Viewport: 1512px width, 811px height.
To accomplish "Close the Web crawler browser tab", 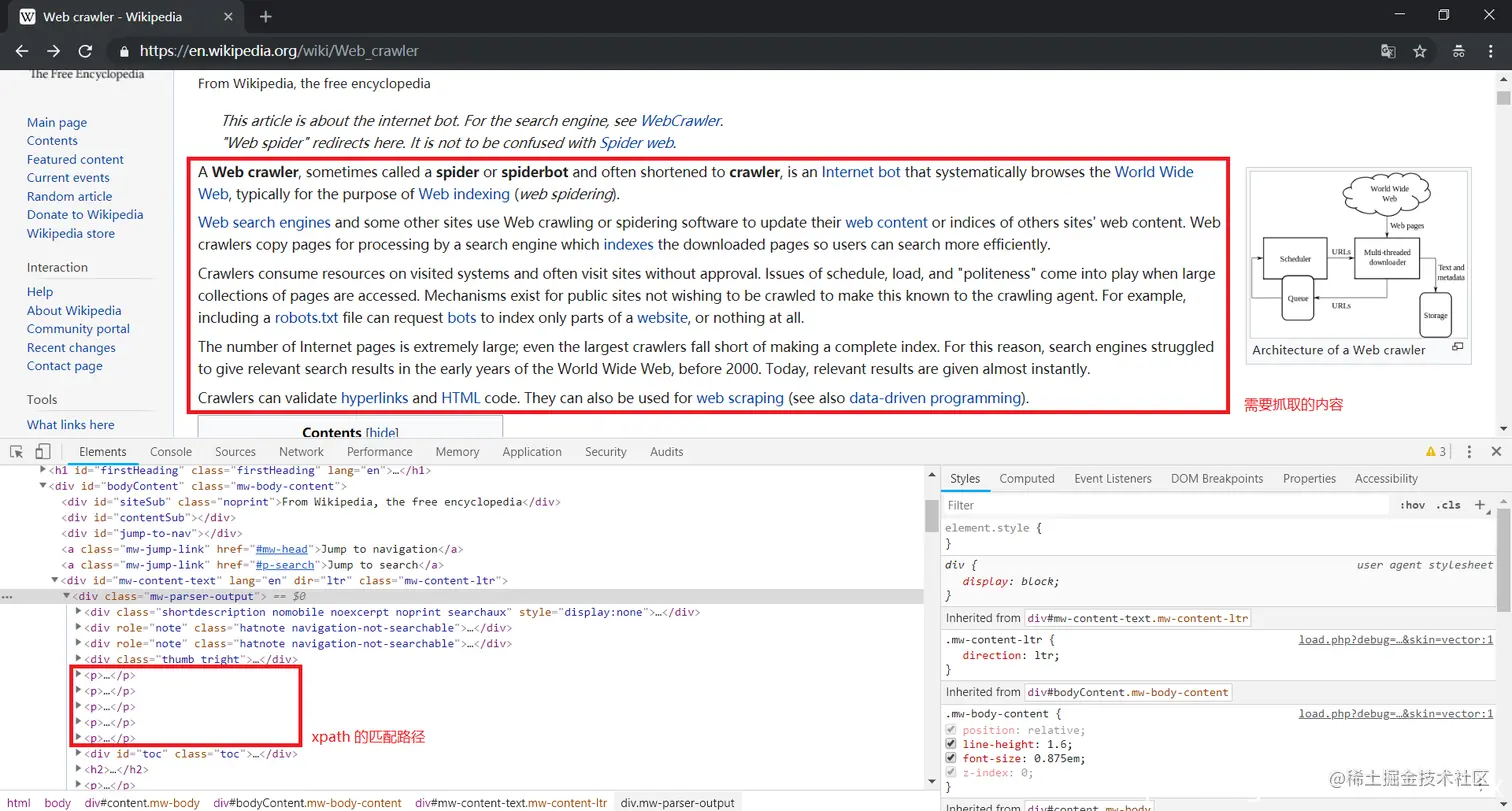I will [x=230, y=17].
